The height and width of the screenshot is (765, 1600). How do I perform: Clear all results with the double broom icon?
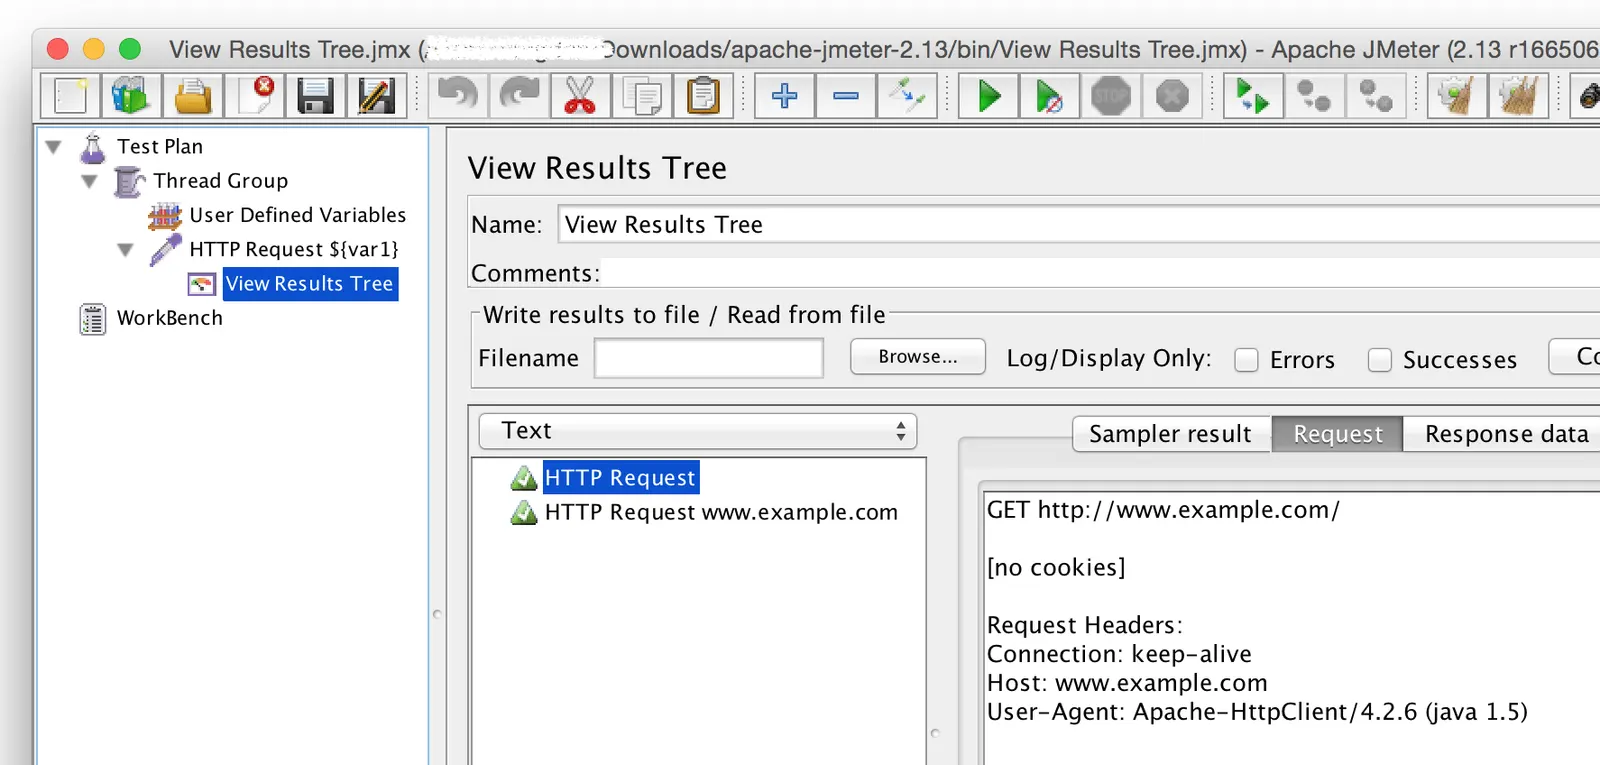click(x=1518, y=97)
